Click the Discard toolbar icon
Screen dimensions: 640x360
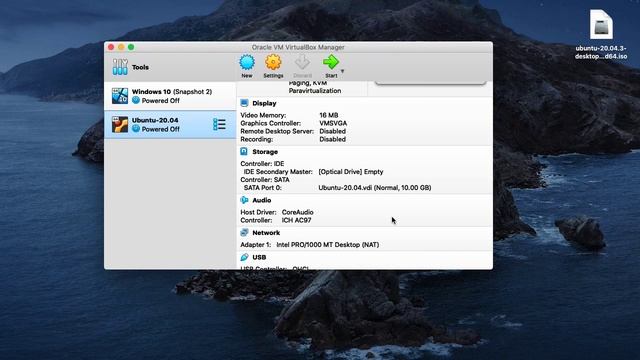point(302,63)
